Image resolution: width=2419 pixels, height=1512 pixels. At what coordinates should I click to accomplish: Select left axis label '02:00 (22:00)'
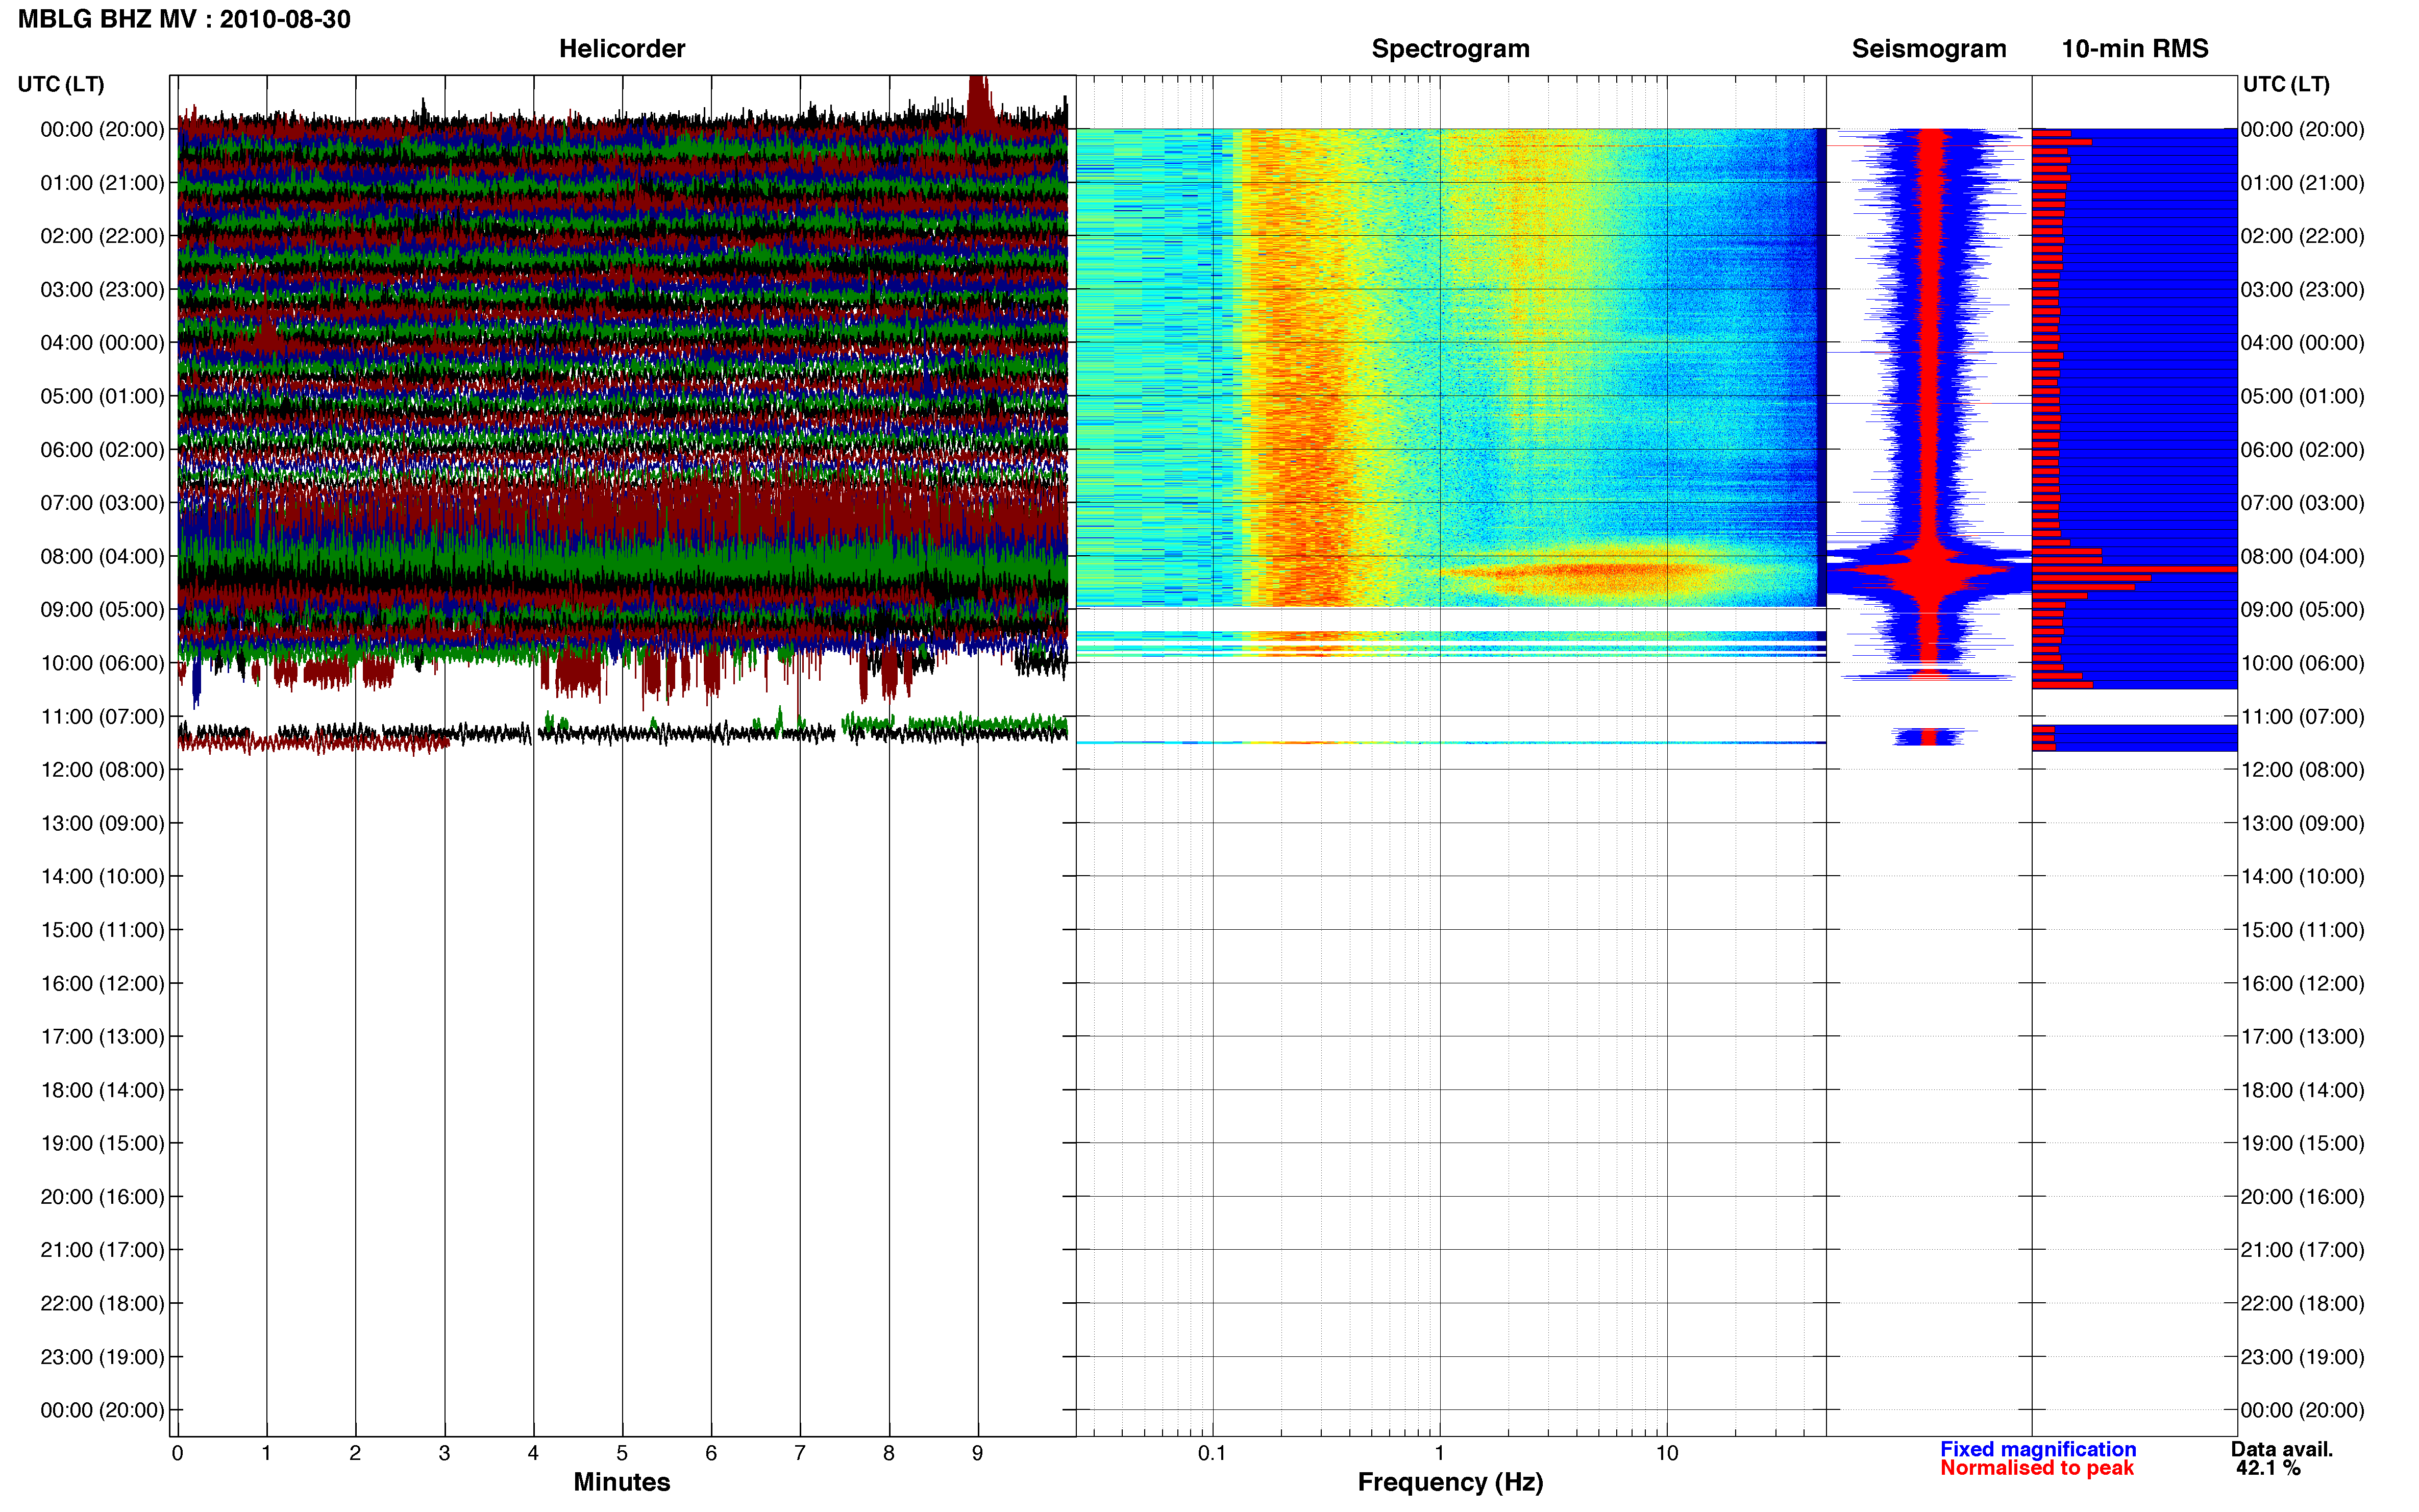(x=102, y=236)
